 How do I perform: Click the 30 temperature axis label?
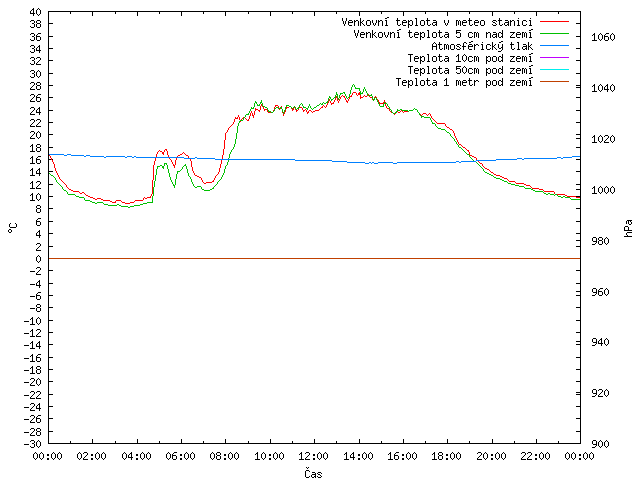click(36, 74)
